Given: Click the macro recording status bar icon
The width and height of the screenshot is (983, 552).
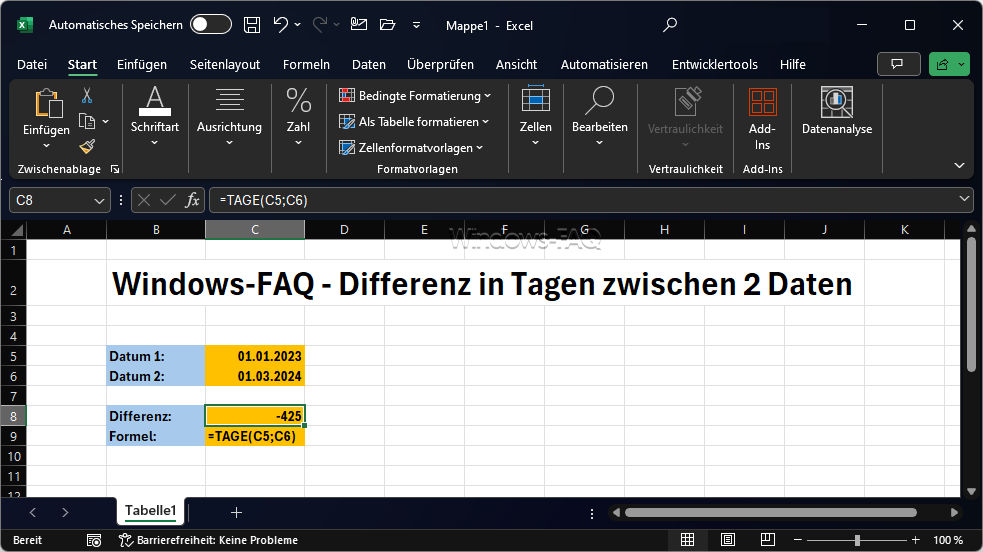Looking at the screenshot, I should 94,540.
